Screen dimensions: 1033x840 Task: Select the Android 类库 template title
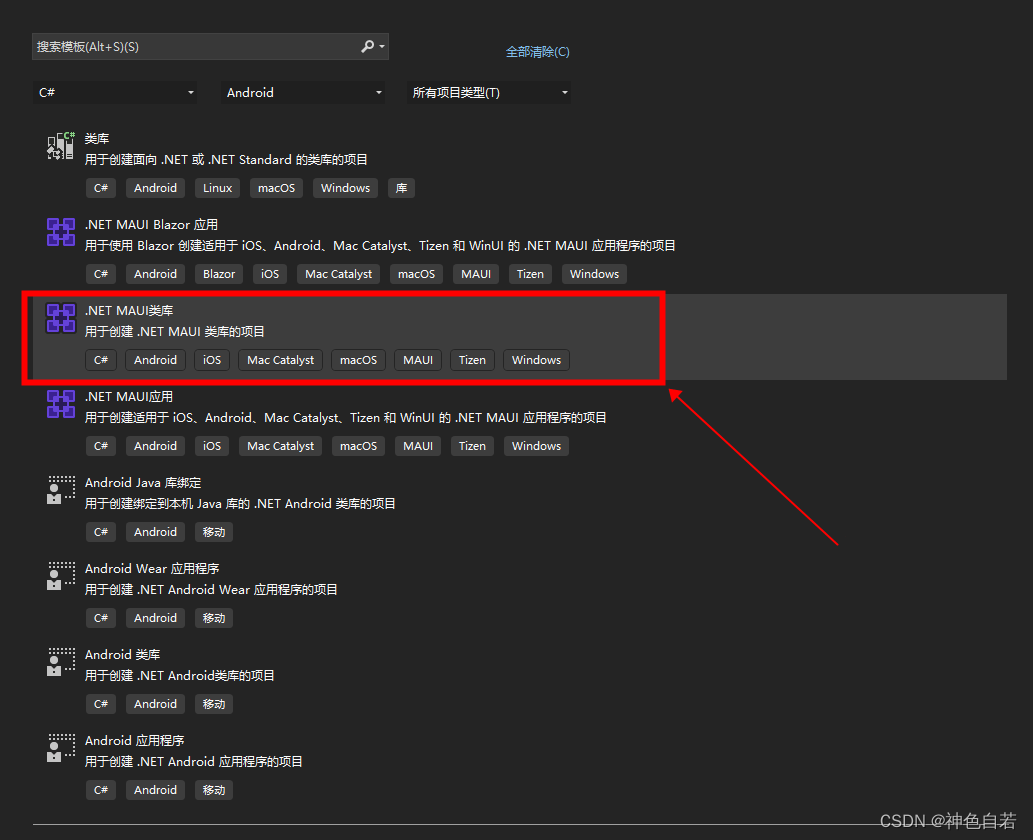click(x=123, y=655)
